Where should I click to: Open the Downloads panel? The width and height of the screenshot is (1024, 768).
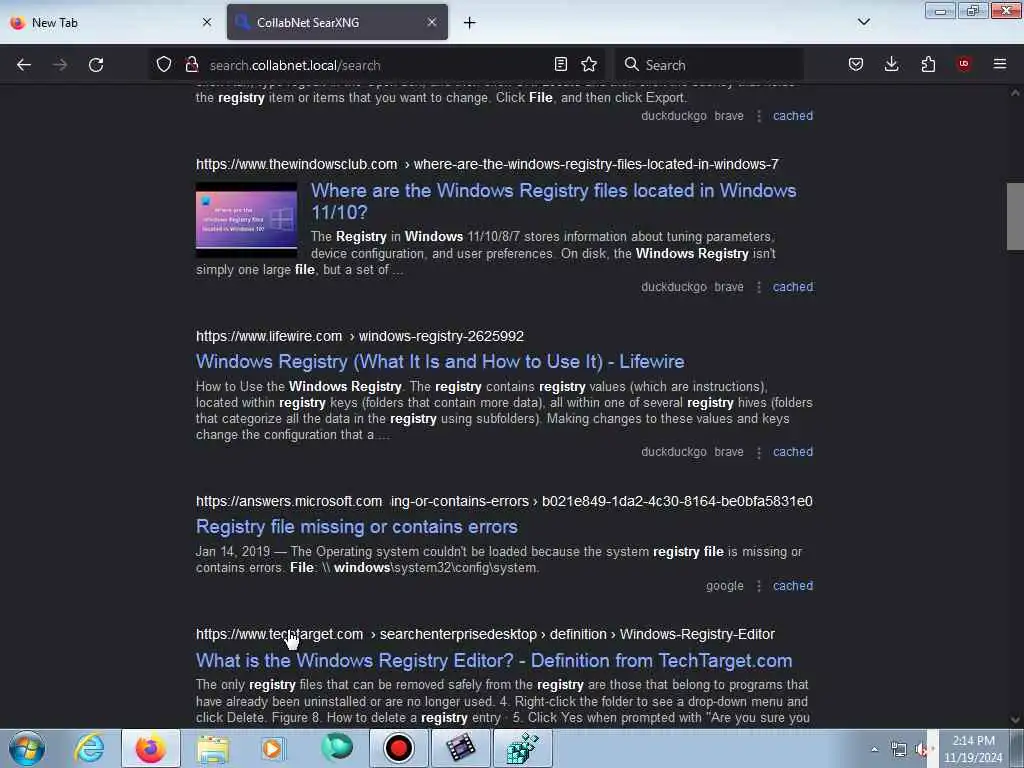pyautogui.click(x=891, y=64)
